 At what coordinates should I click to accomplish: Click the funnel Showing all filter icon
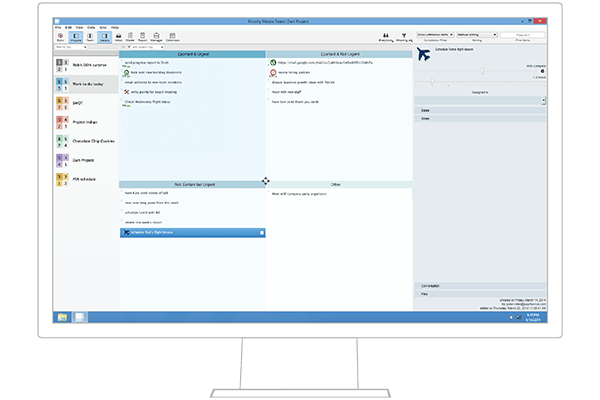404,37
